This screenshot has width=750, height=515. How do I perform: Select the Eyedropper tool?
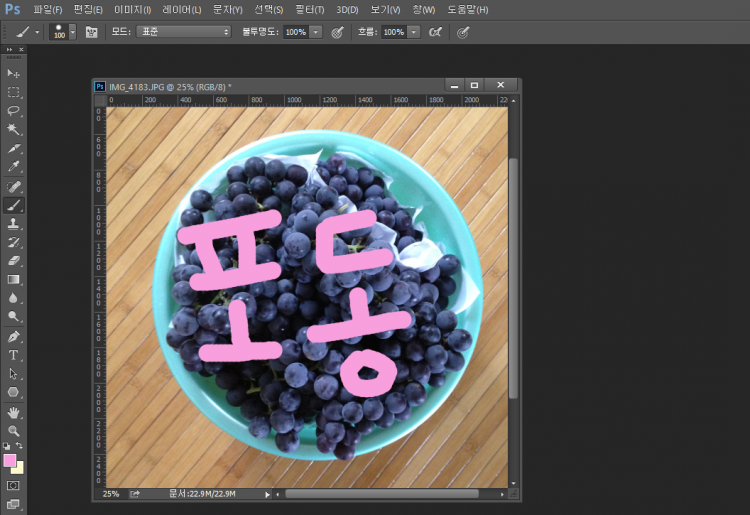(14, 167)
